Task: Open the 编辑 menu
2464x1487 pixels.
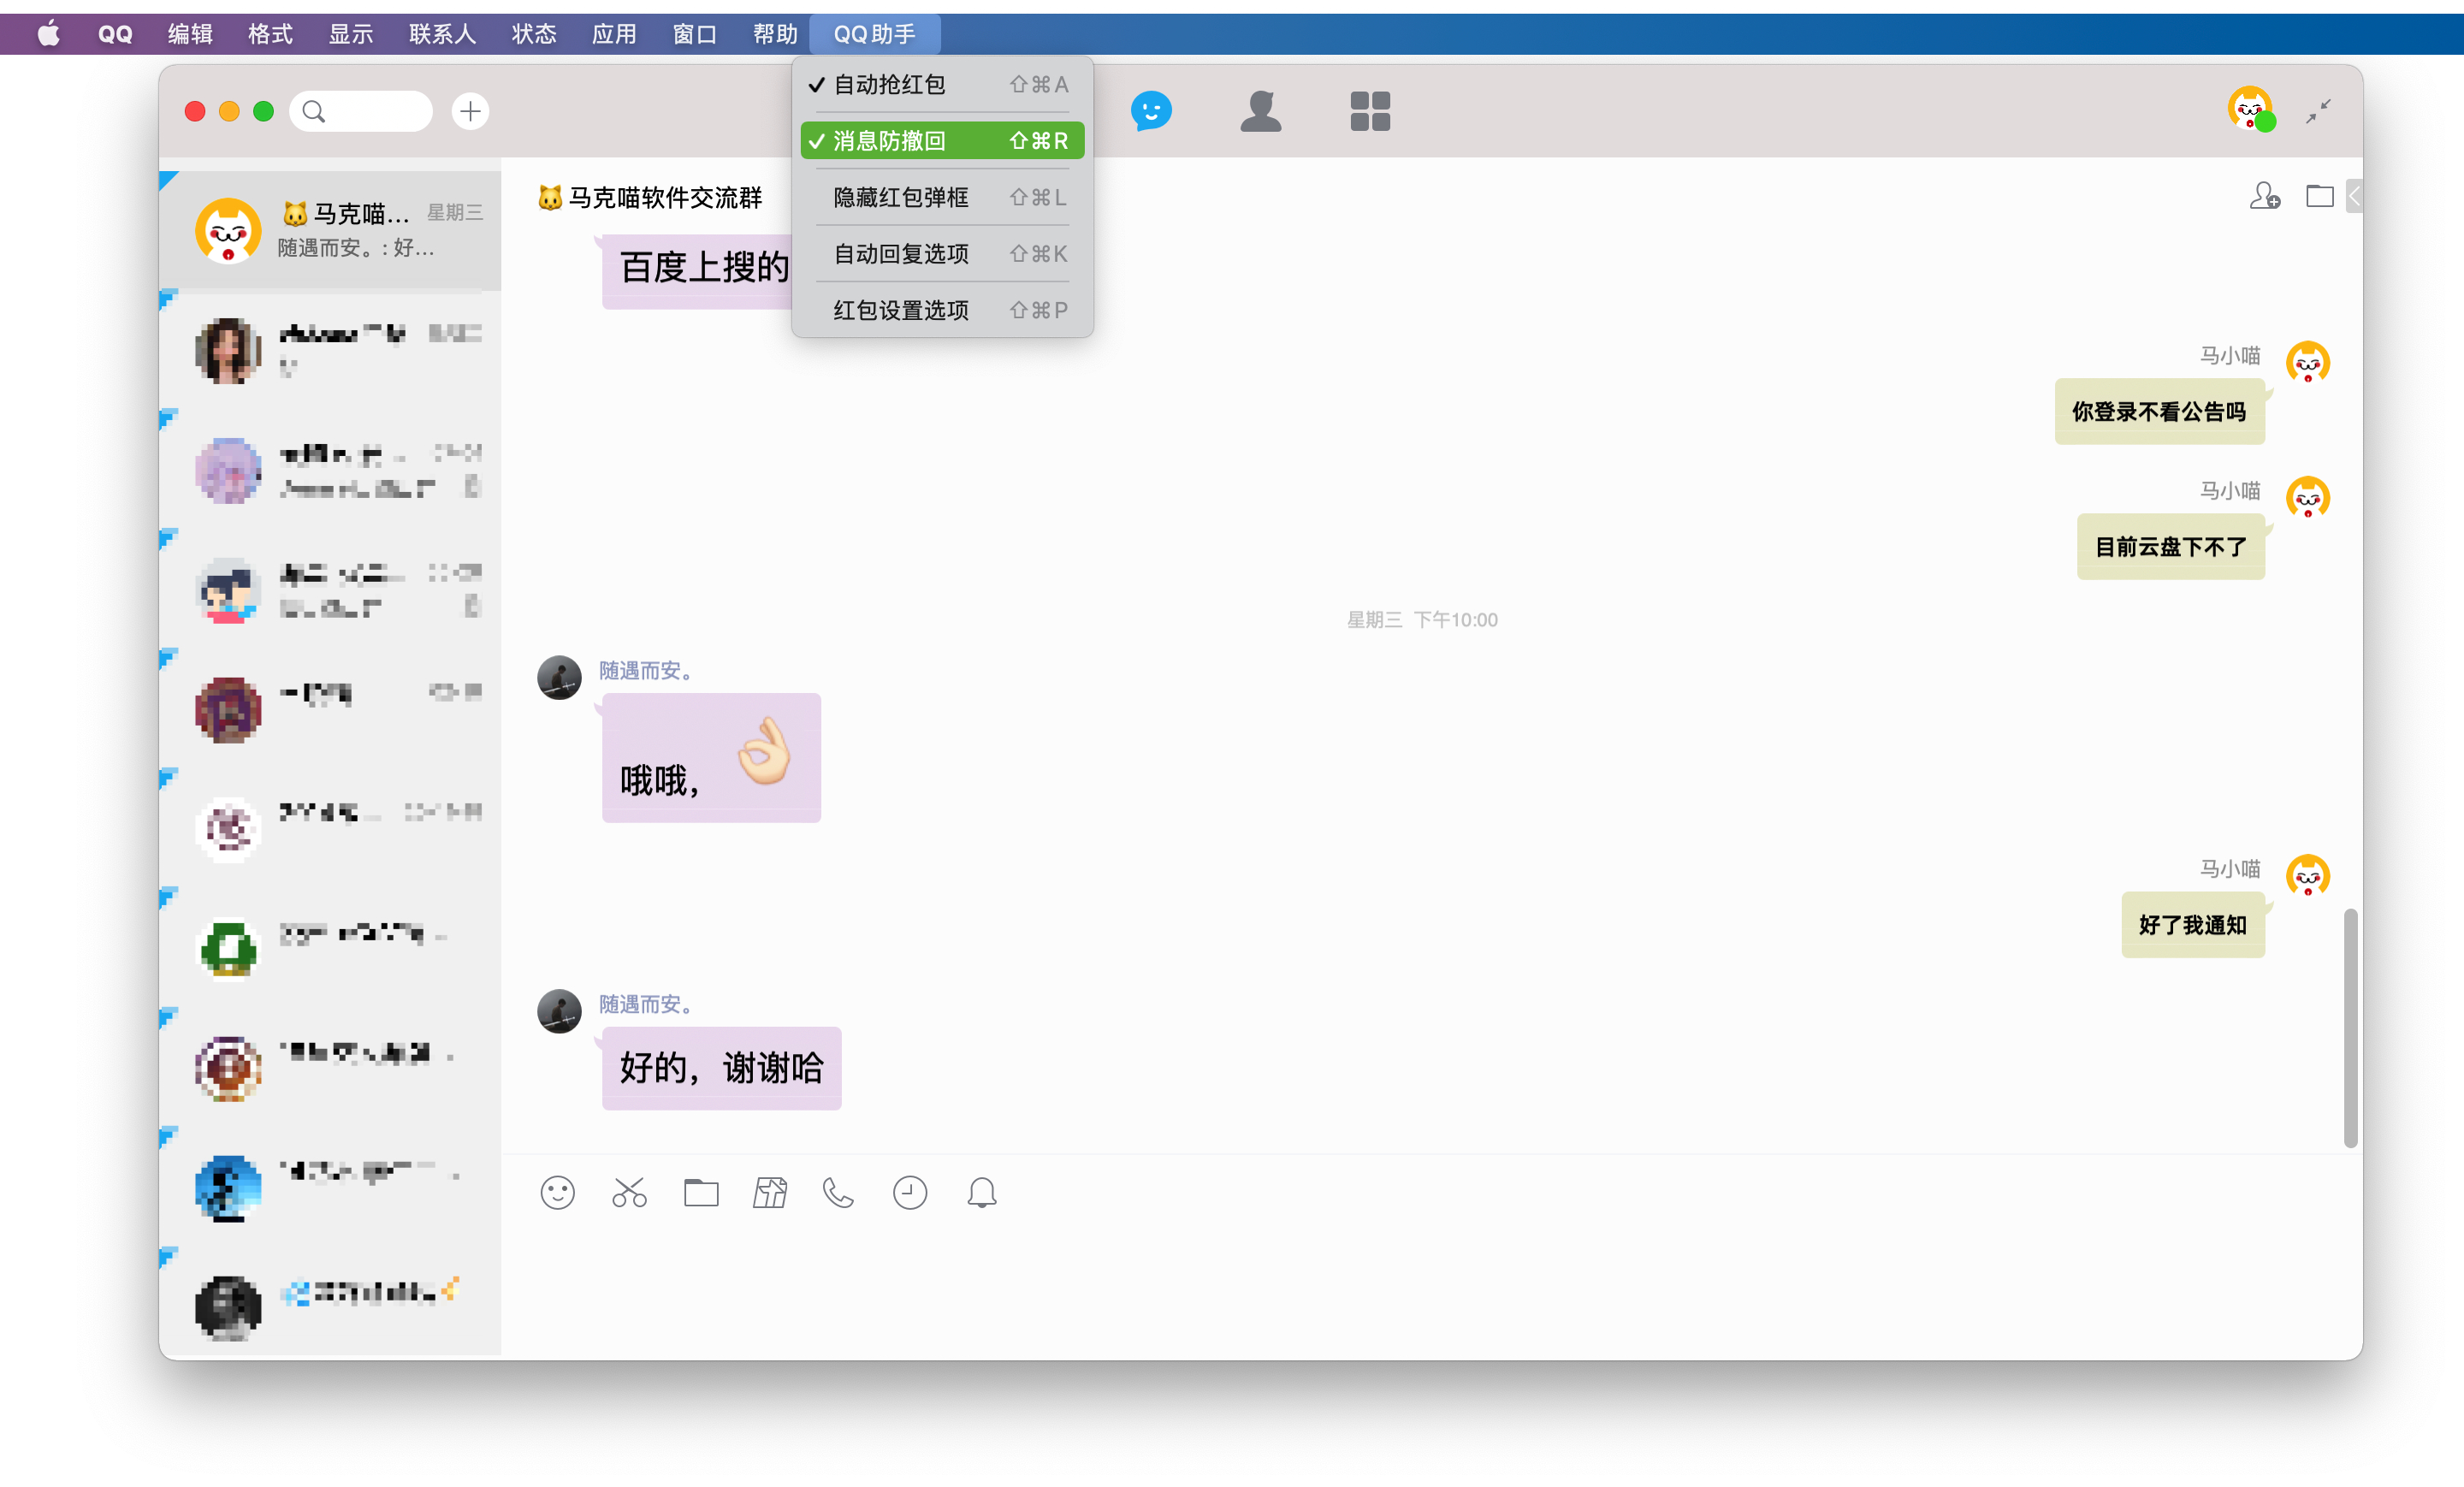Action: coord(190,34)
